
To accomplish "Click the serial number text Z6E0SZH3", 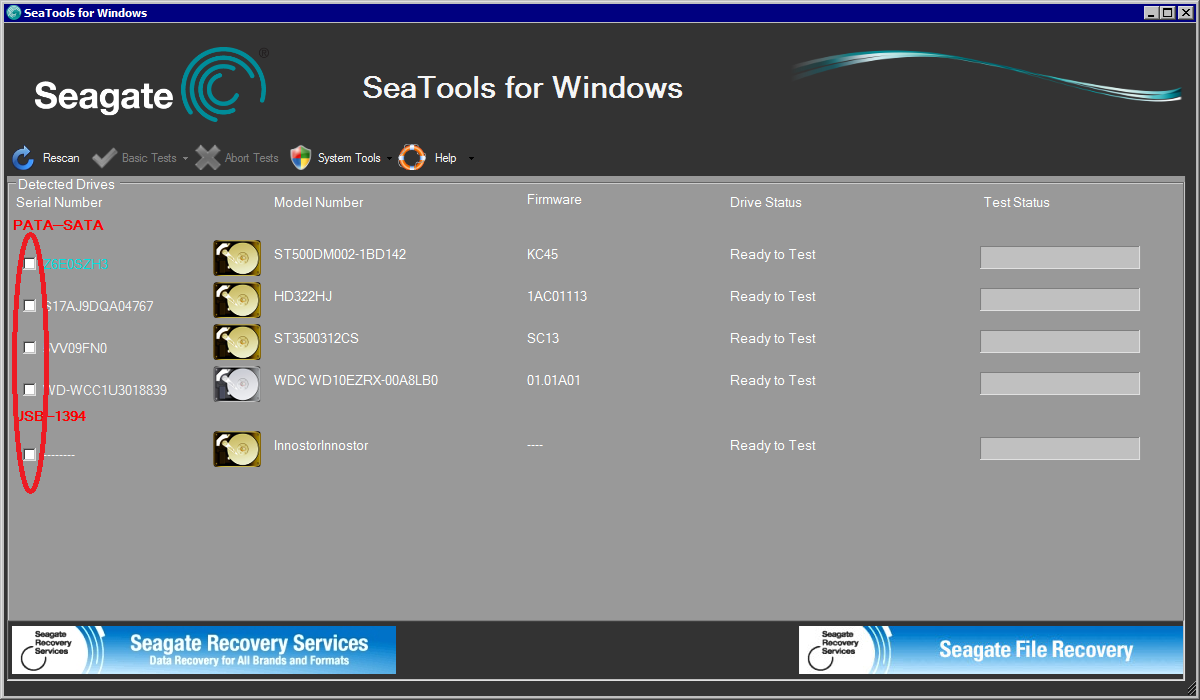I will (75, 264).
